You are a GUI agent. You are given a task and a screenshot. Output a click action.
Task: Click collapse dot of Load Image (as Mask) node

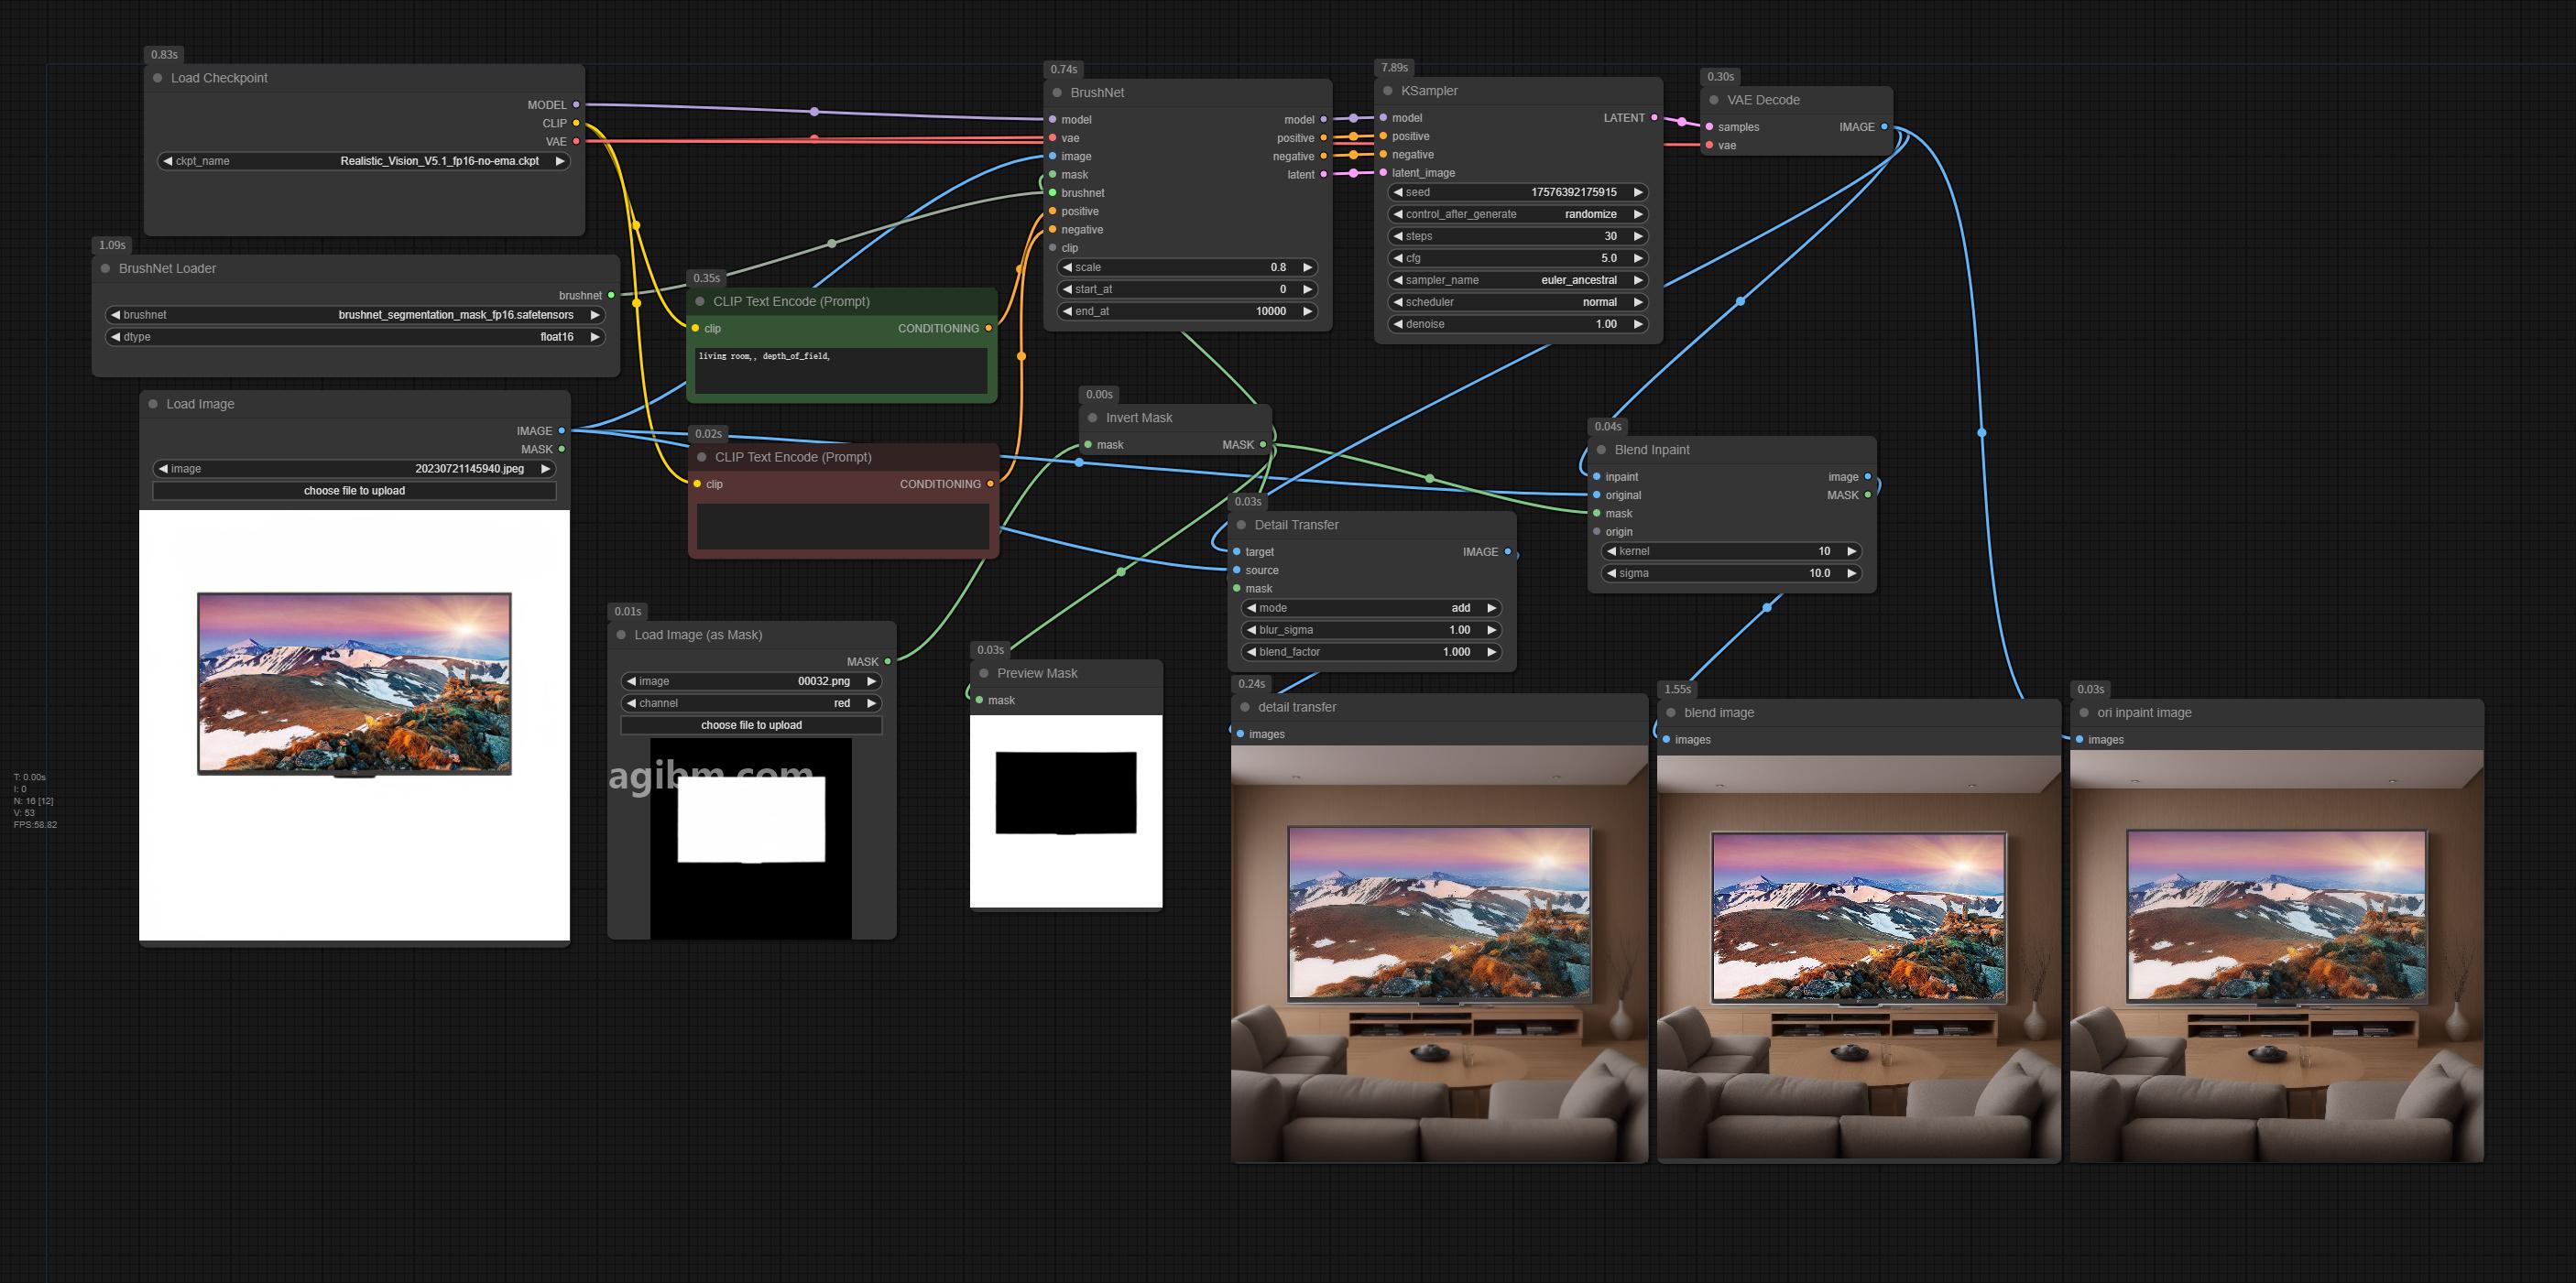(x=621, y=635)
